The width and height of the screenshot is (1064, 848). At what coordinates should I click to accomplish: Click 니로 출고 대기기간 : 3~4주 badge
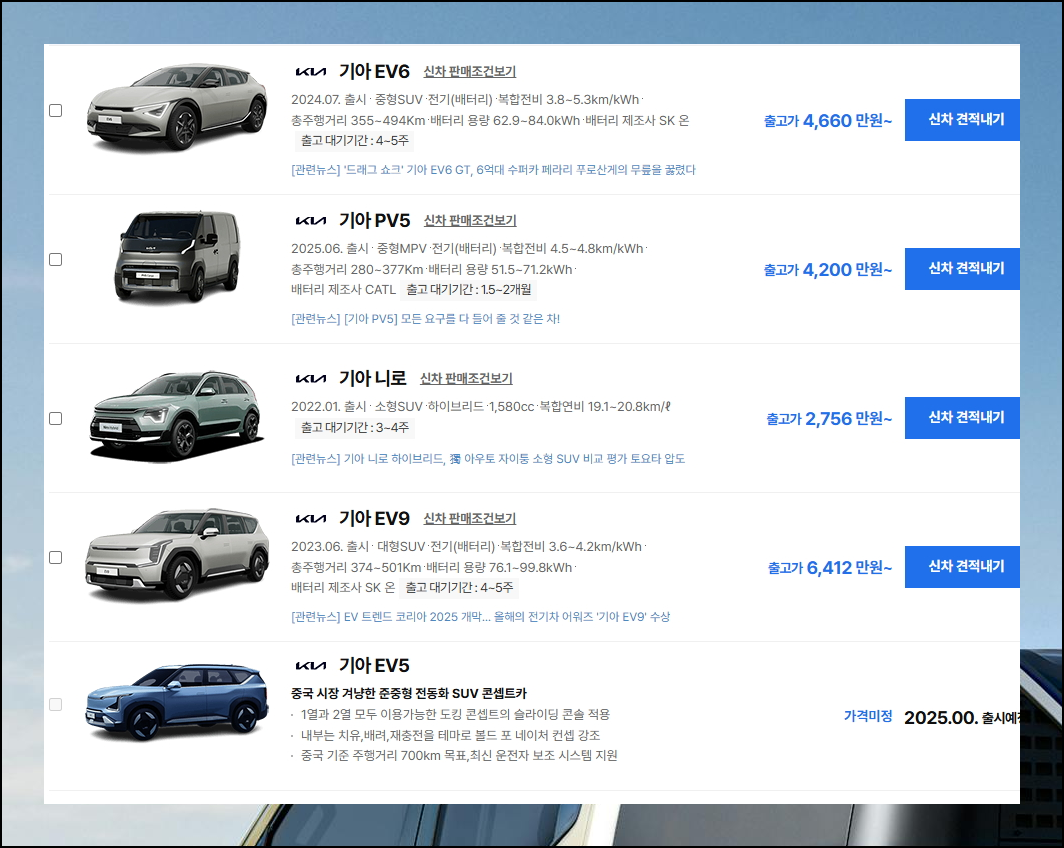[x=355, y=427]
